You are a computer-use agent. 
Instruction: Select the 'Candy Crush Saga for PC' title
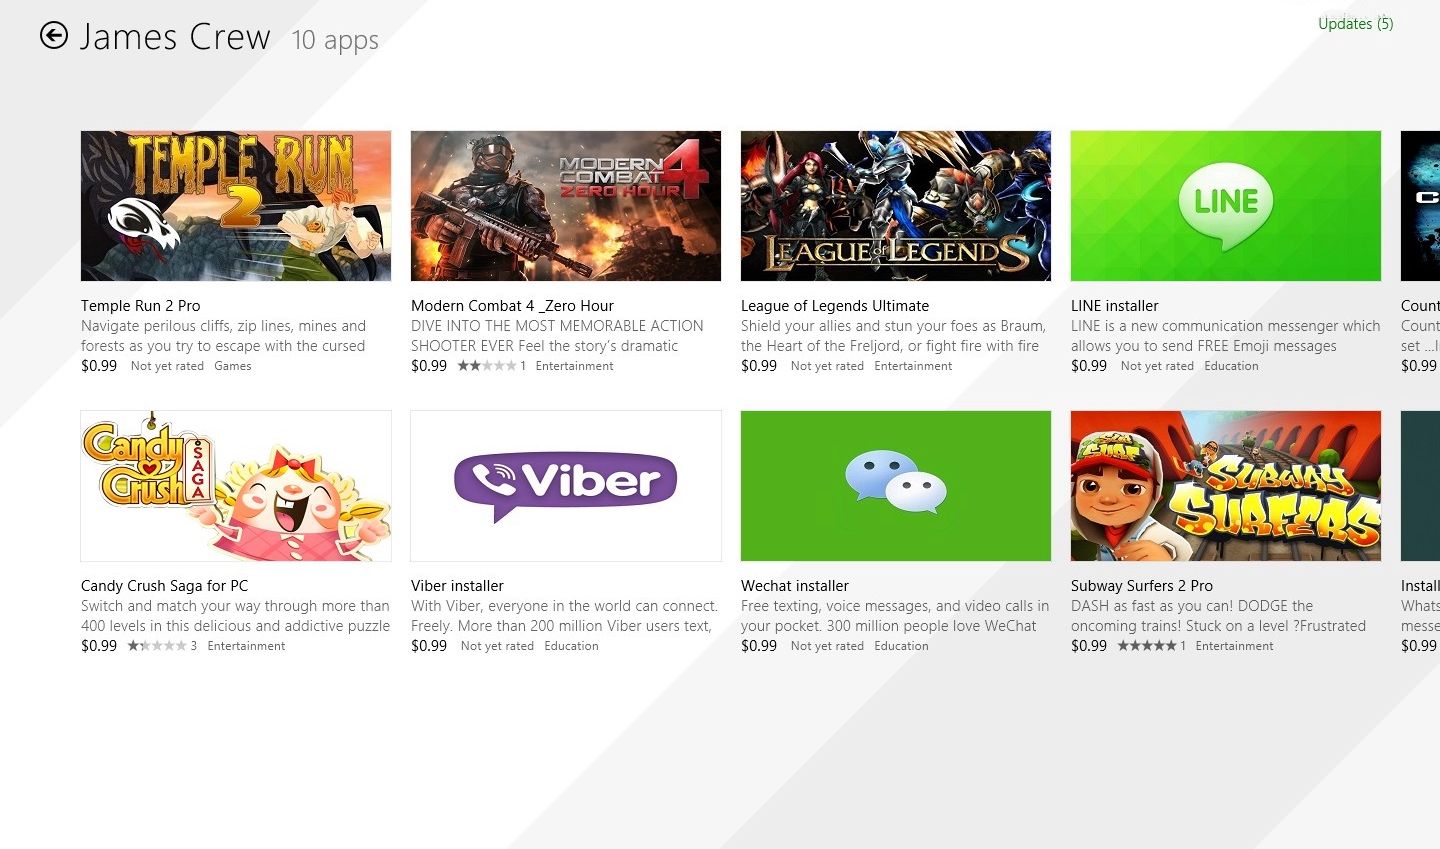click(165, 586)
